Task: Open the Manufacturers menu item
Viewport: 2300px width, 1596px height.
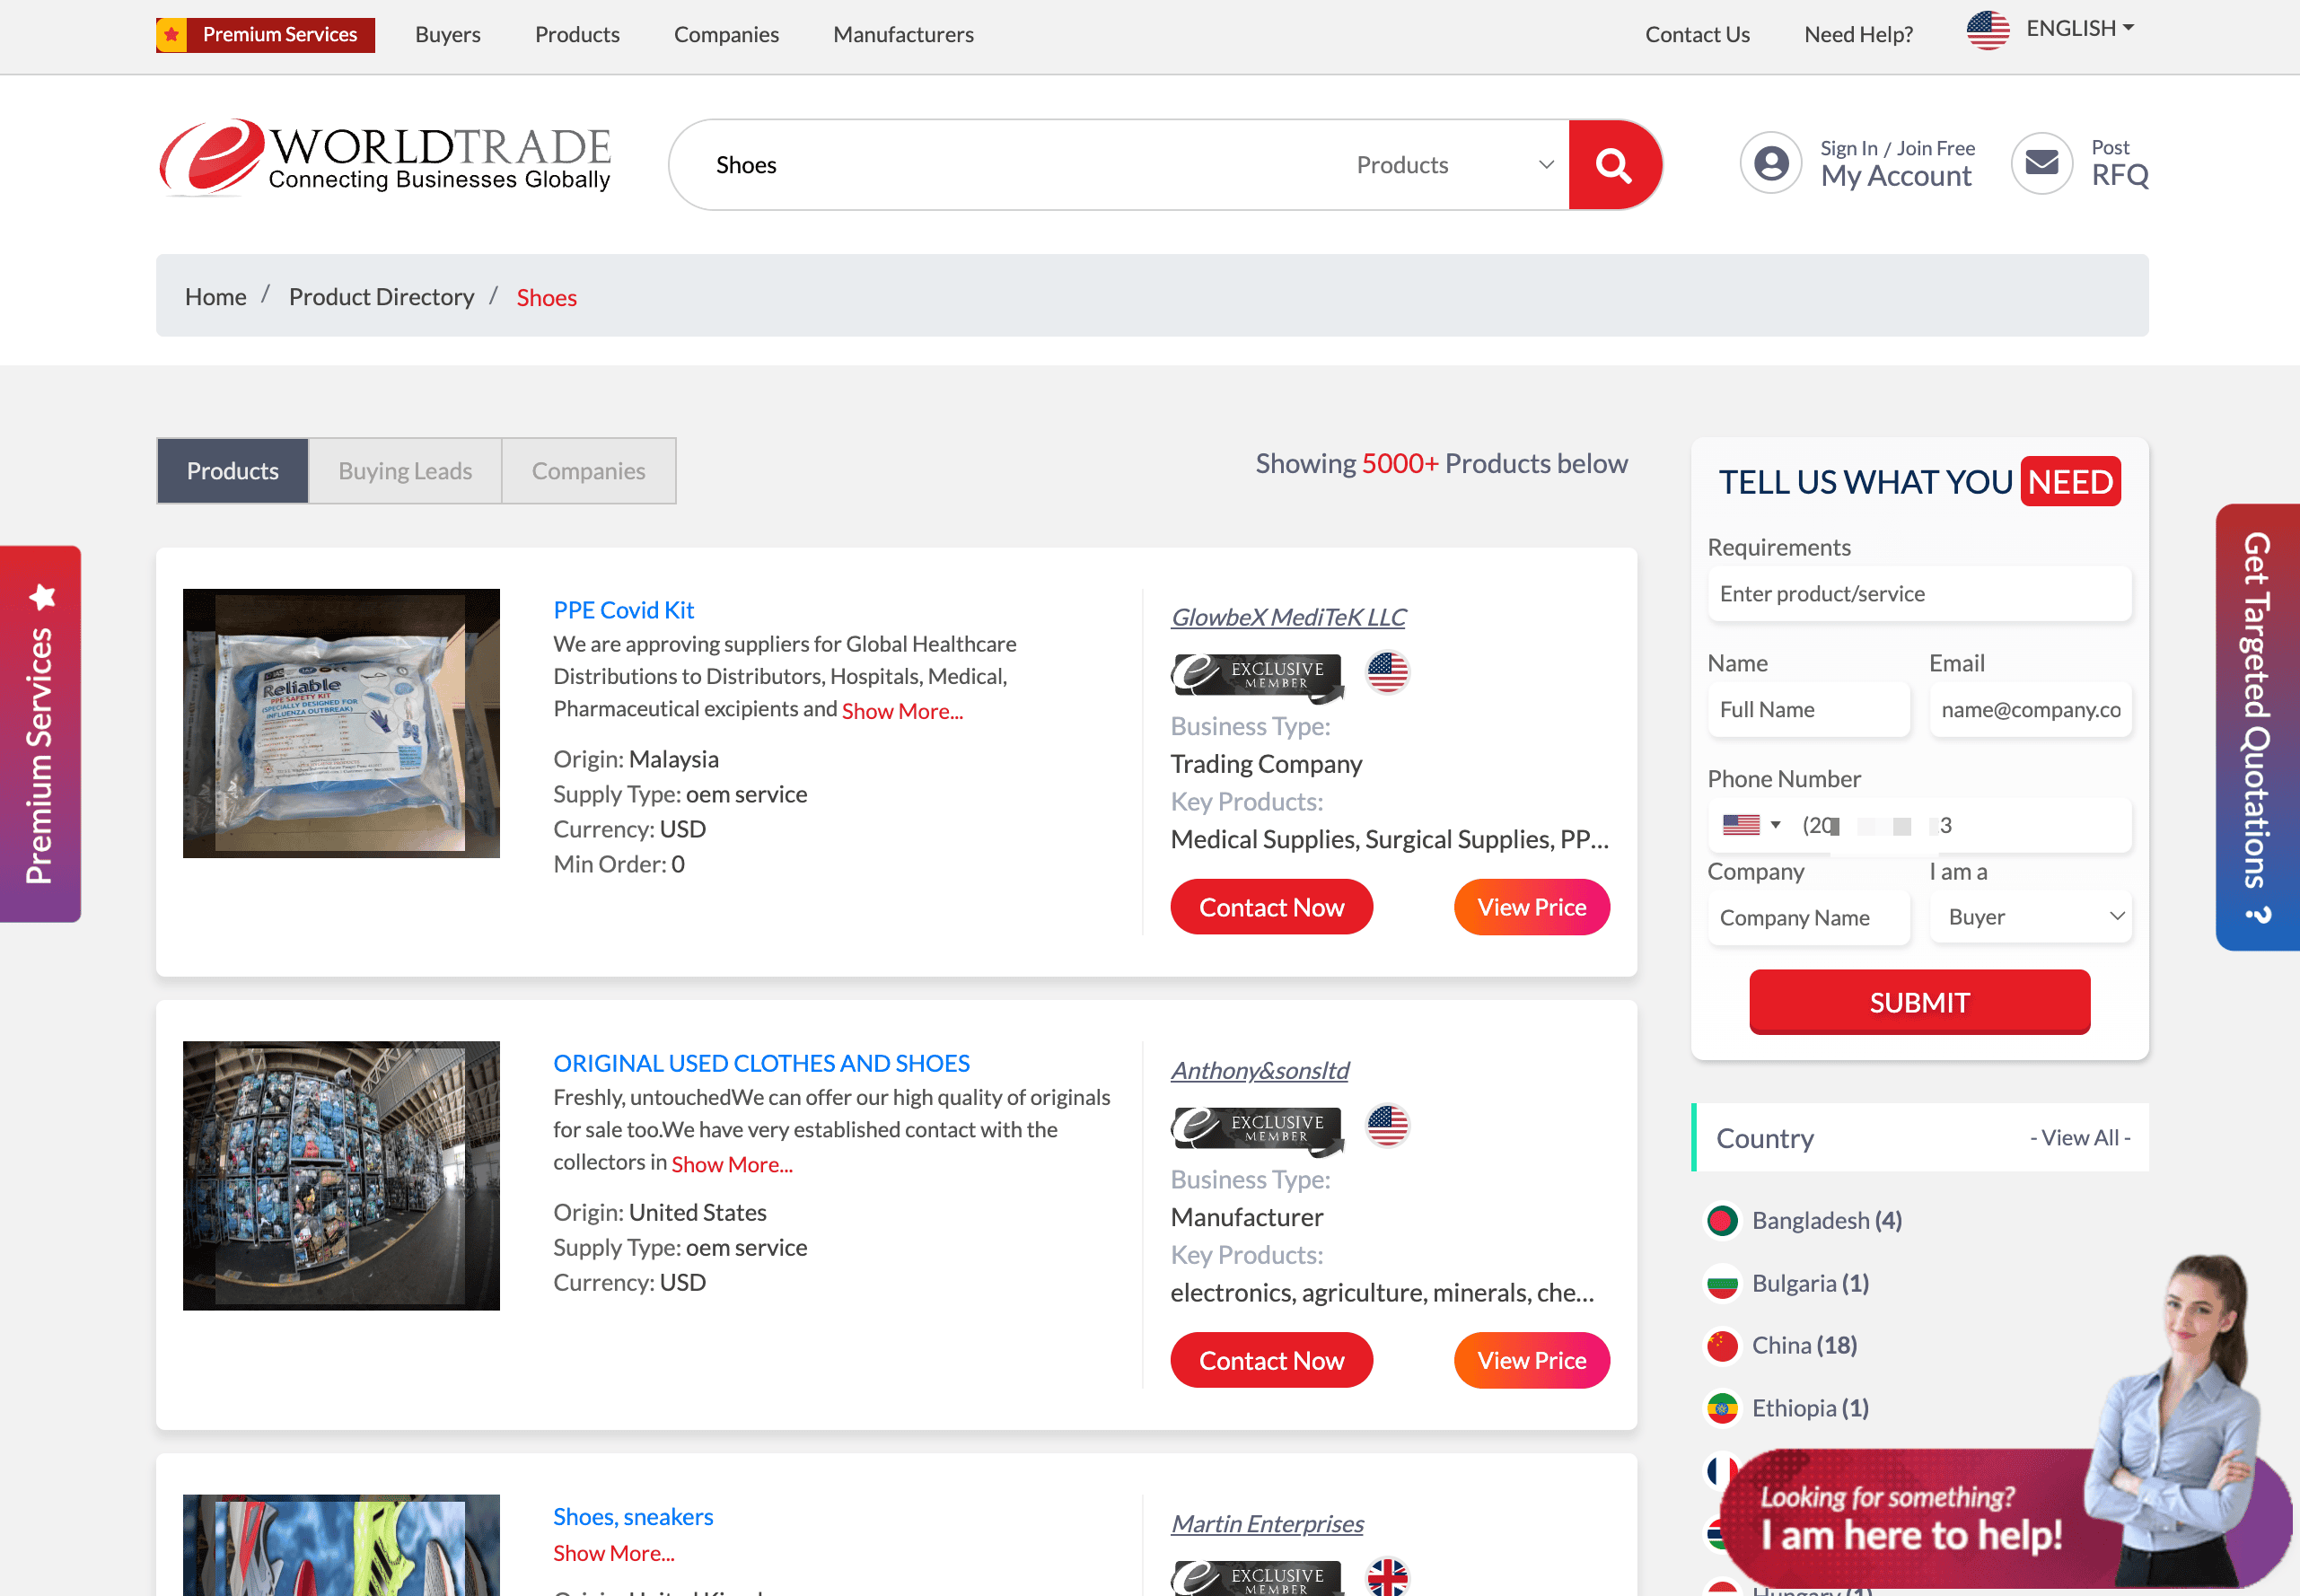Action: point(902,35)
